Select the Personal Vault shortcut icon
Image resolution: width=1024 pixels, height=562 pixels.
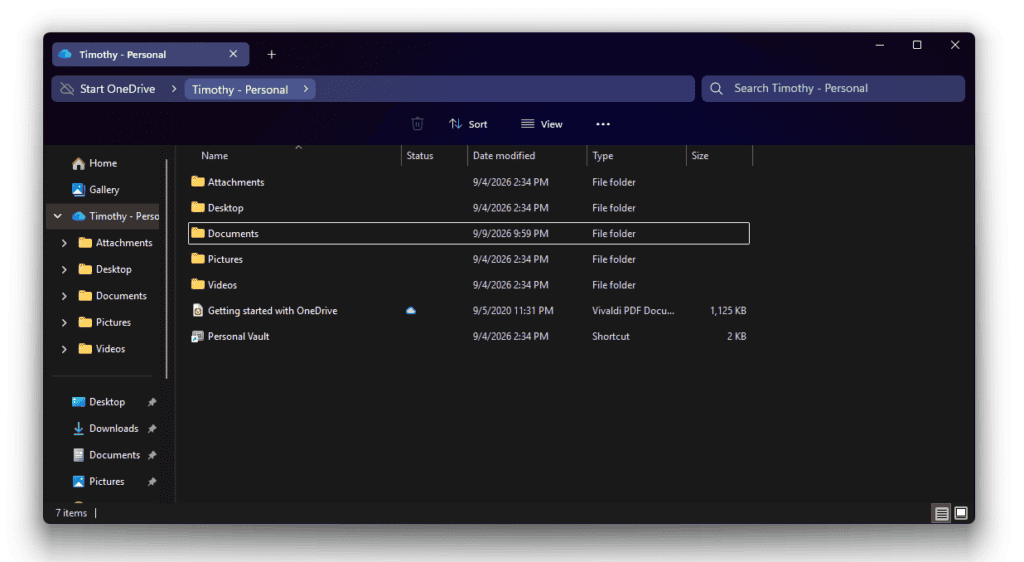pos(197,336)
